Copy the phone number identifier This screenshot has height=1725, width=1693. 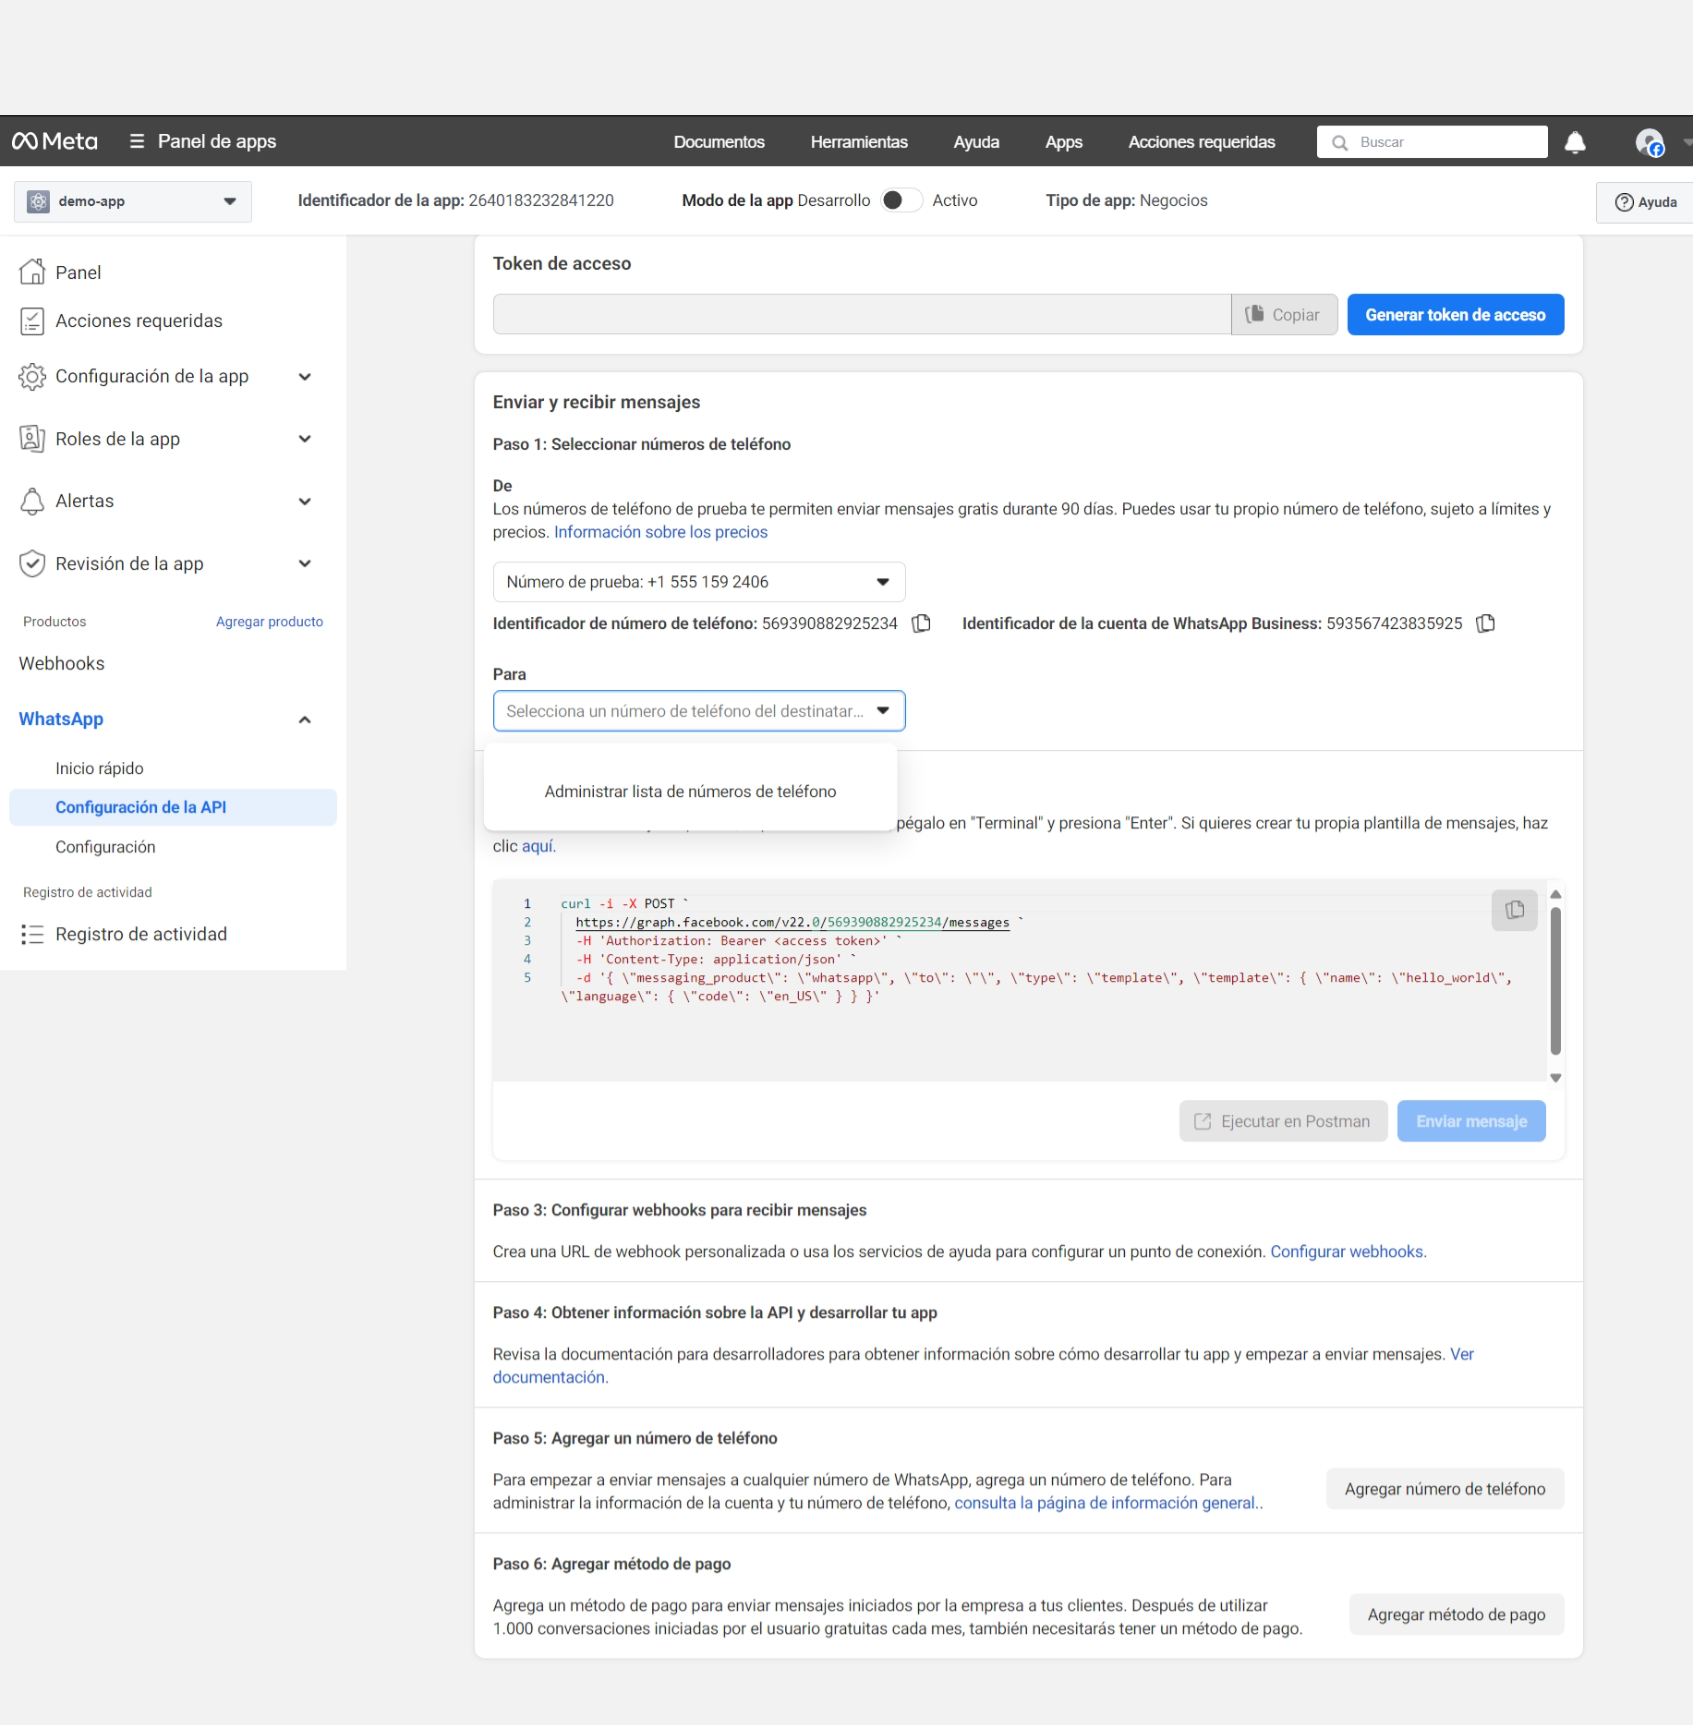tap(922, 623)
